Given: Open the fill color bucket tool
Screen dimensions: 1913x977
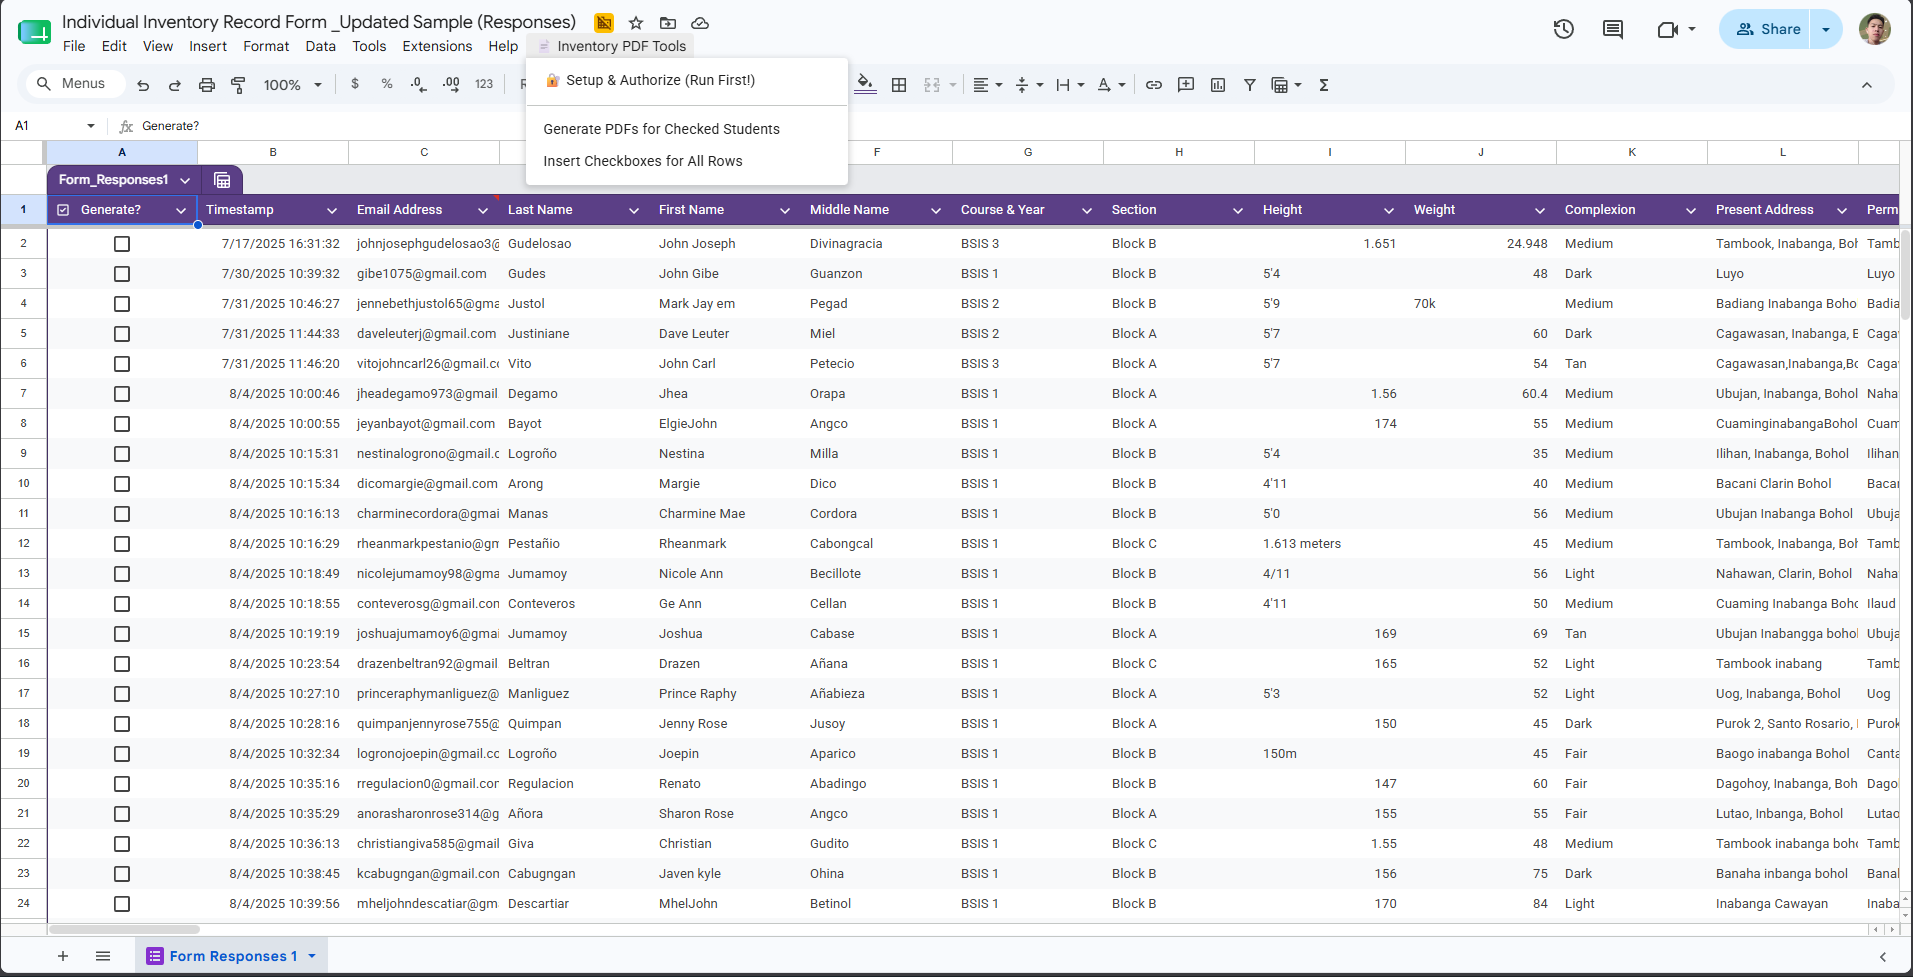Looking at the screenshot, I should click(866, 85).
